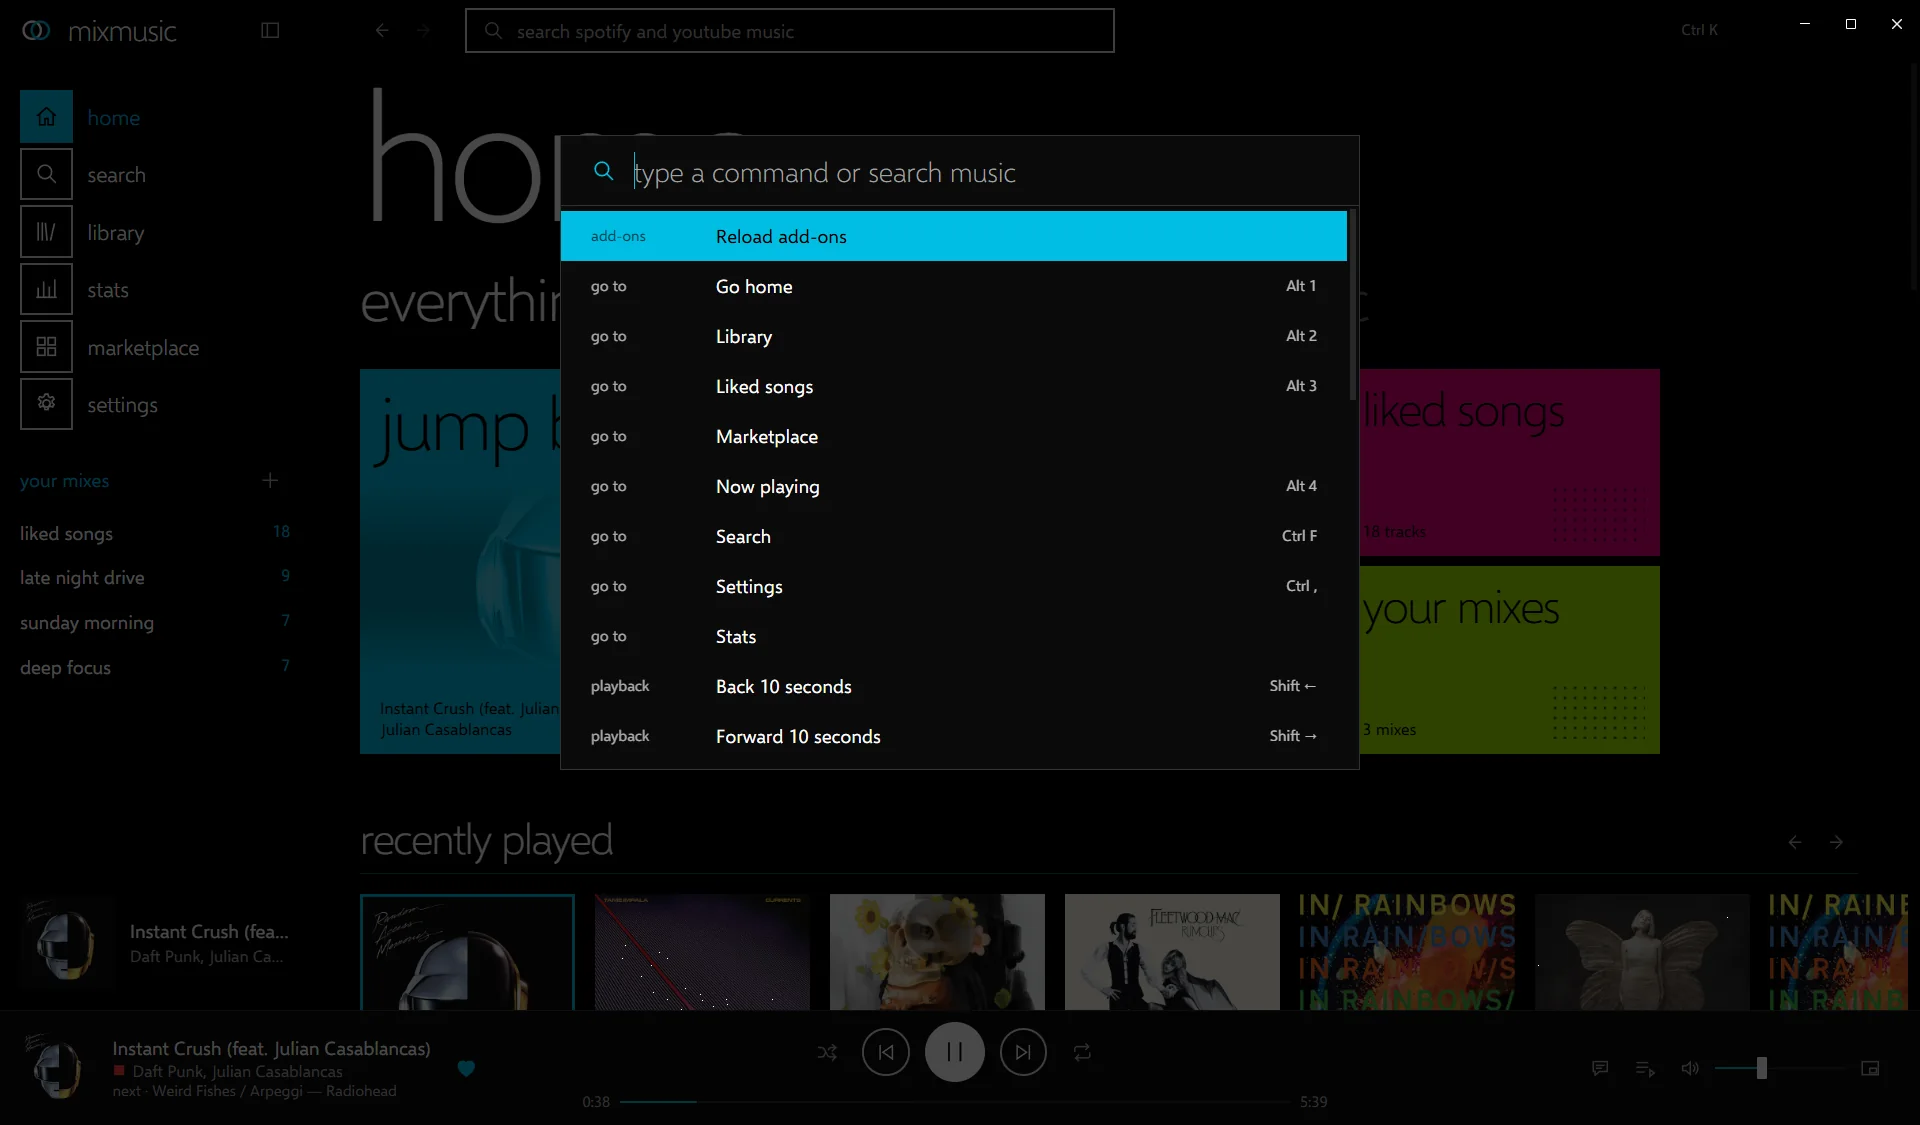Navigate back with the top arrow
The height and width of the screenshot is (1125, 1920).
coord(382,30)
